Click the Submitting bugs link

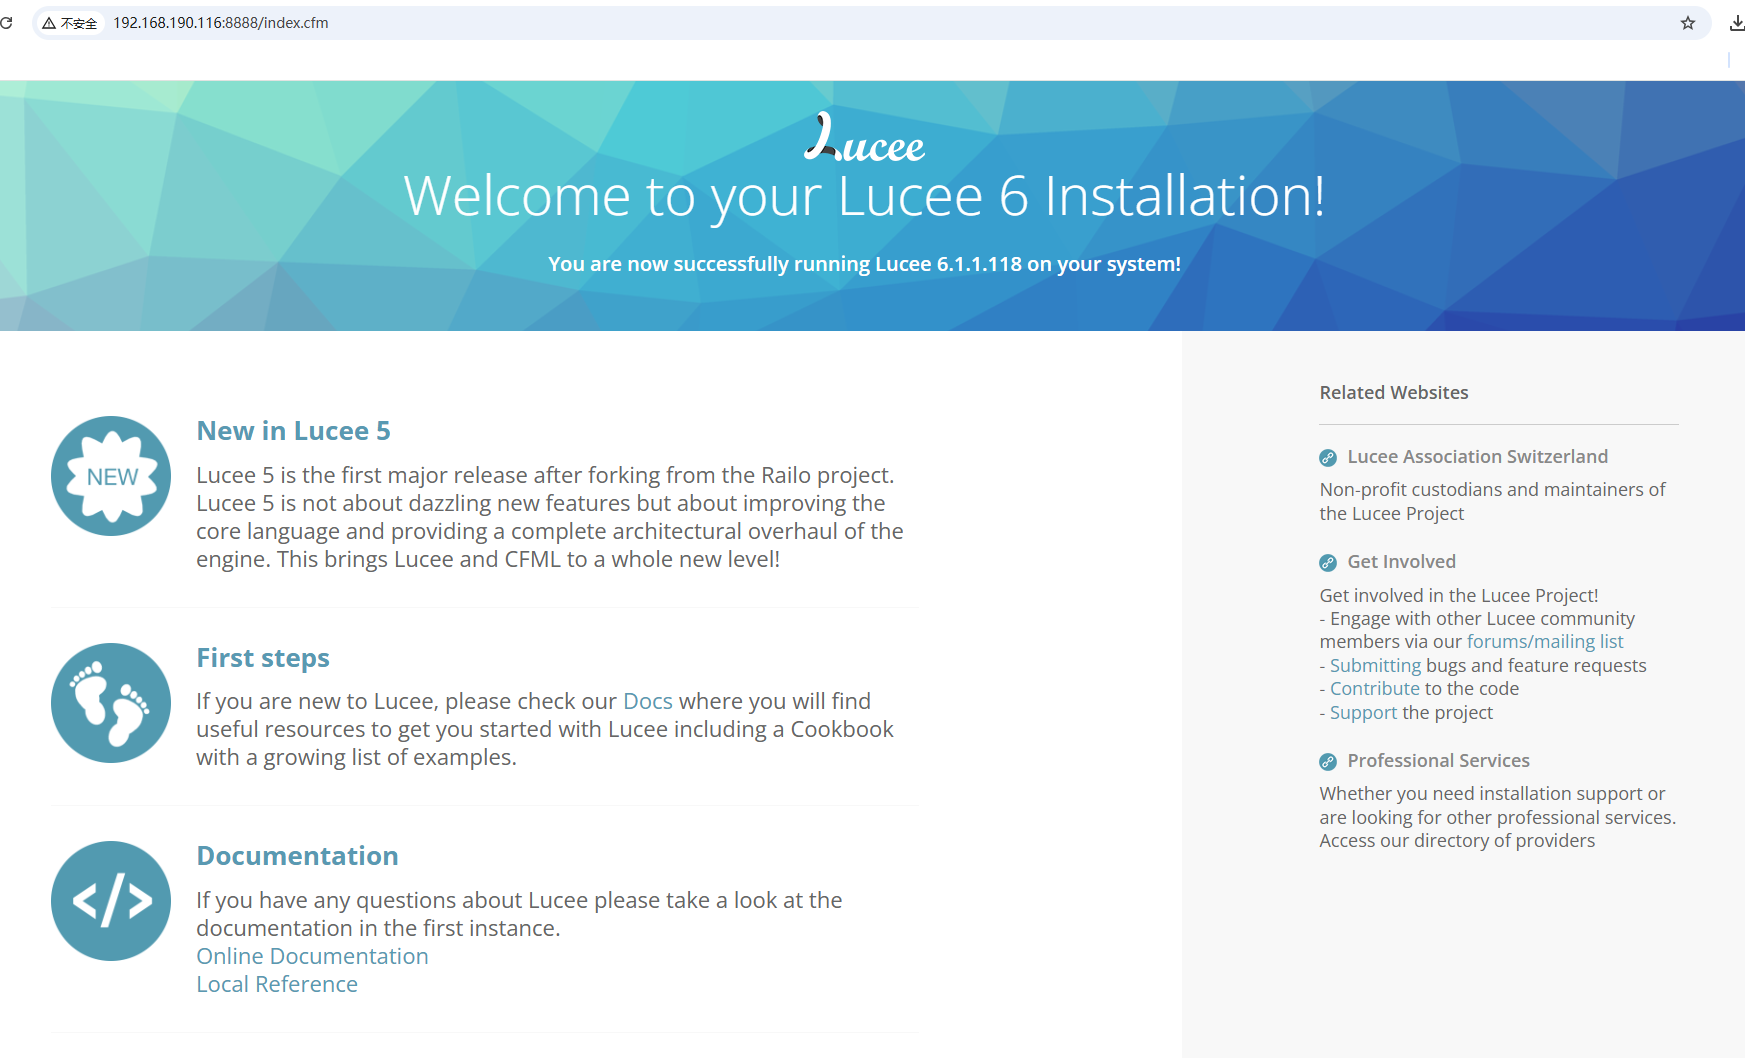[x=1375, y=665]
